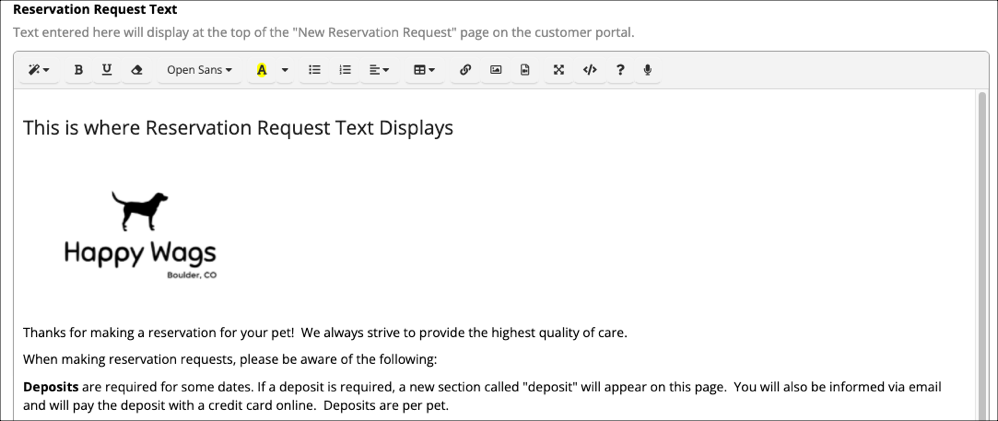Click the 'Thanks for making a reservation' paragraph
The width and height of the screenshot is (998, 421).
(325, 332)
